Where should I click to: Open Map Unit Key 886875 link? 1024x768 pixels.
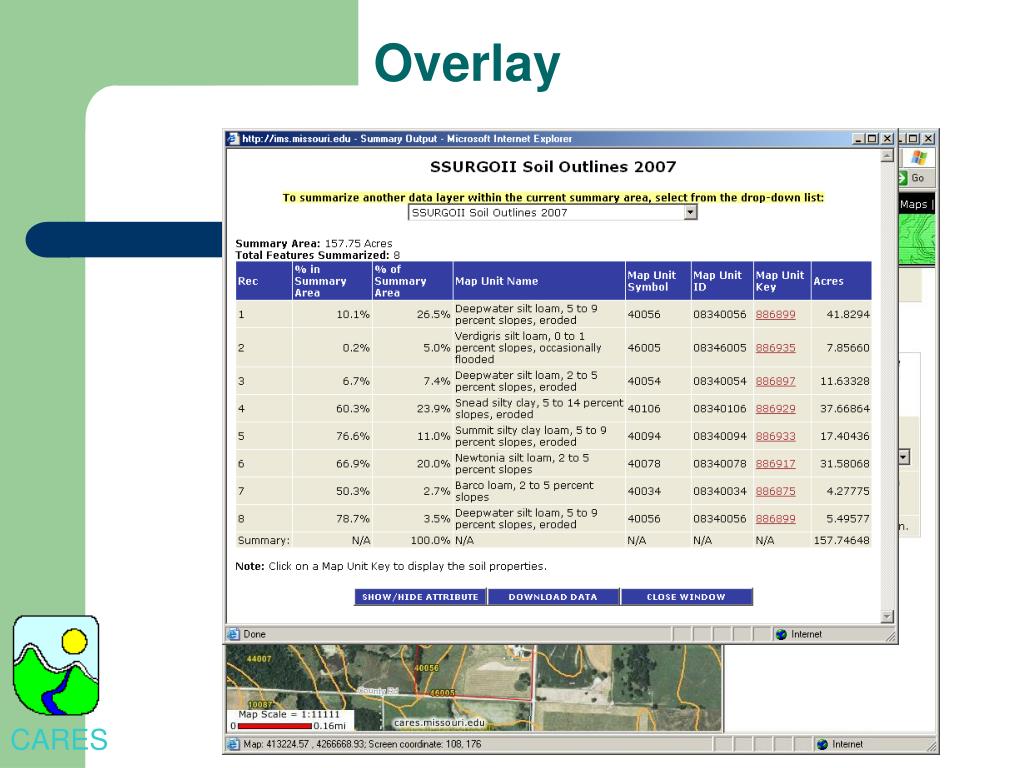(775, 491)
